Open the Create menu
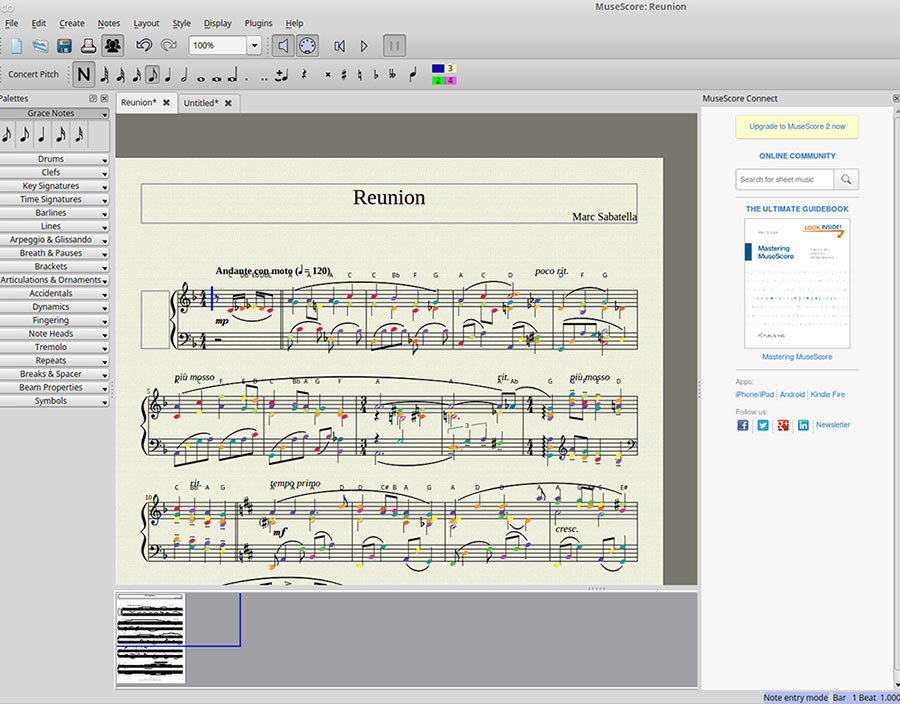The image size is (900, 704). tap(72, 24)
